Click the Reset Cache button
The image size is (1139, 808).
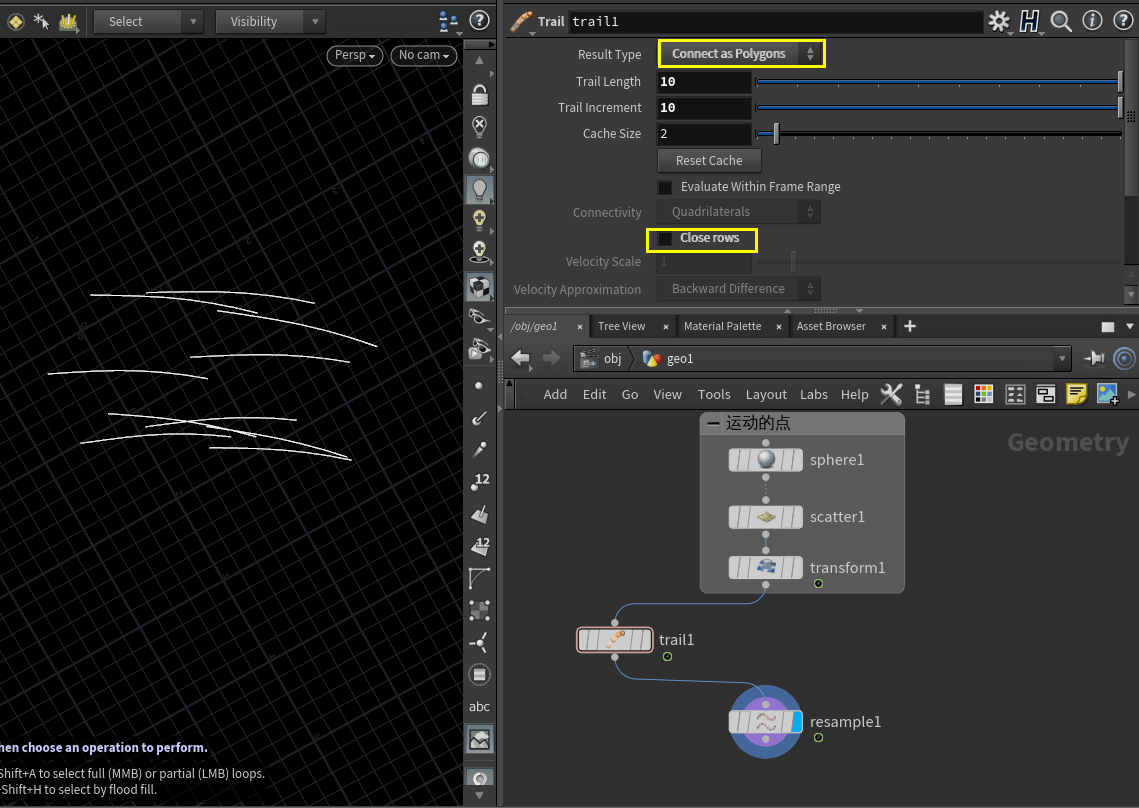pyautogui.click(x=709, y=161)
